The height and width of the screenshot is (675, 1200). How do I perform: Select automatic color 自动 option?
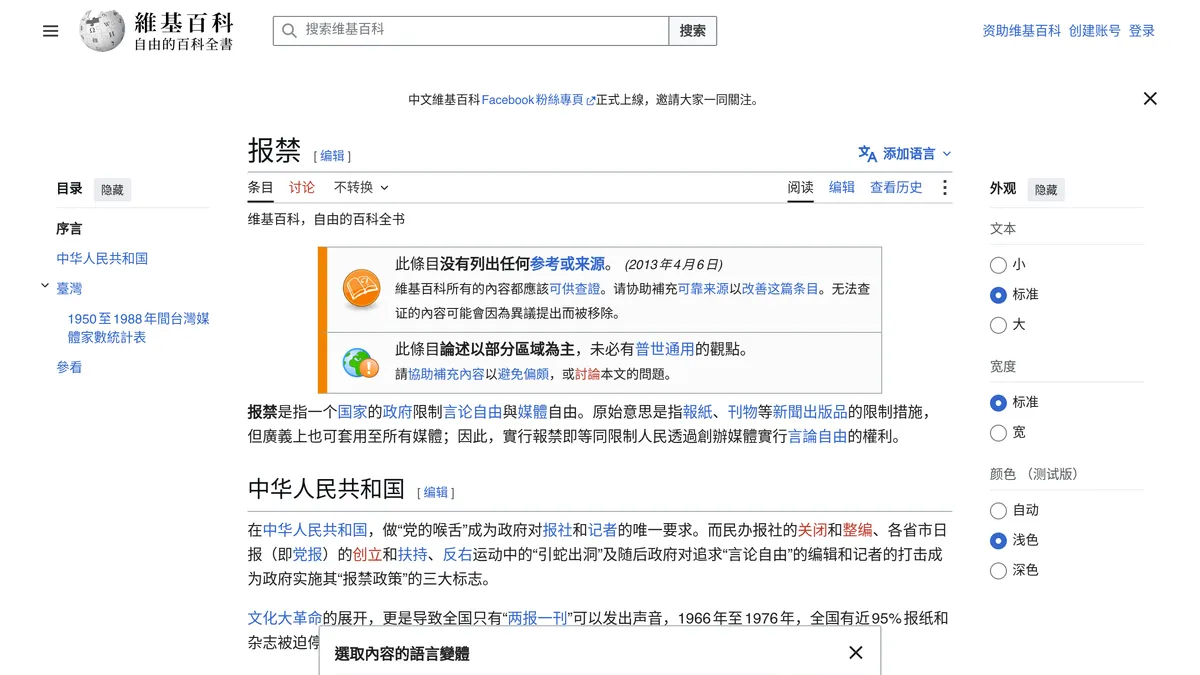coord(998,511)
